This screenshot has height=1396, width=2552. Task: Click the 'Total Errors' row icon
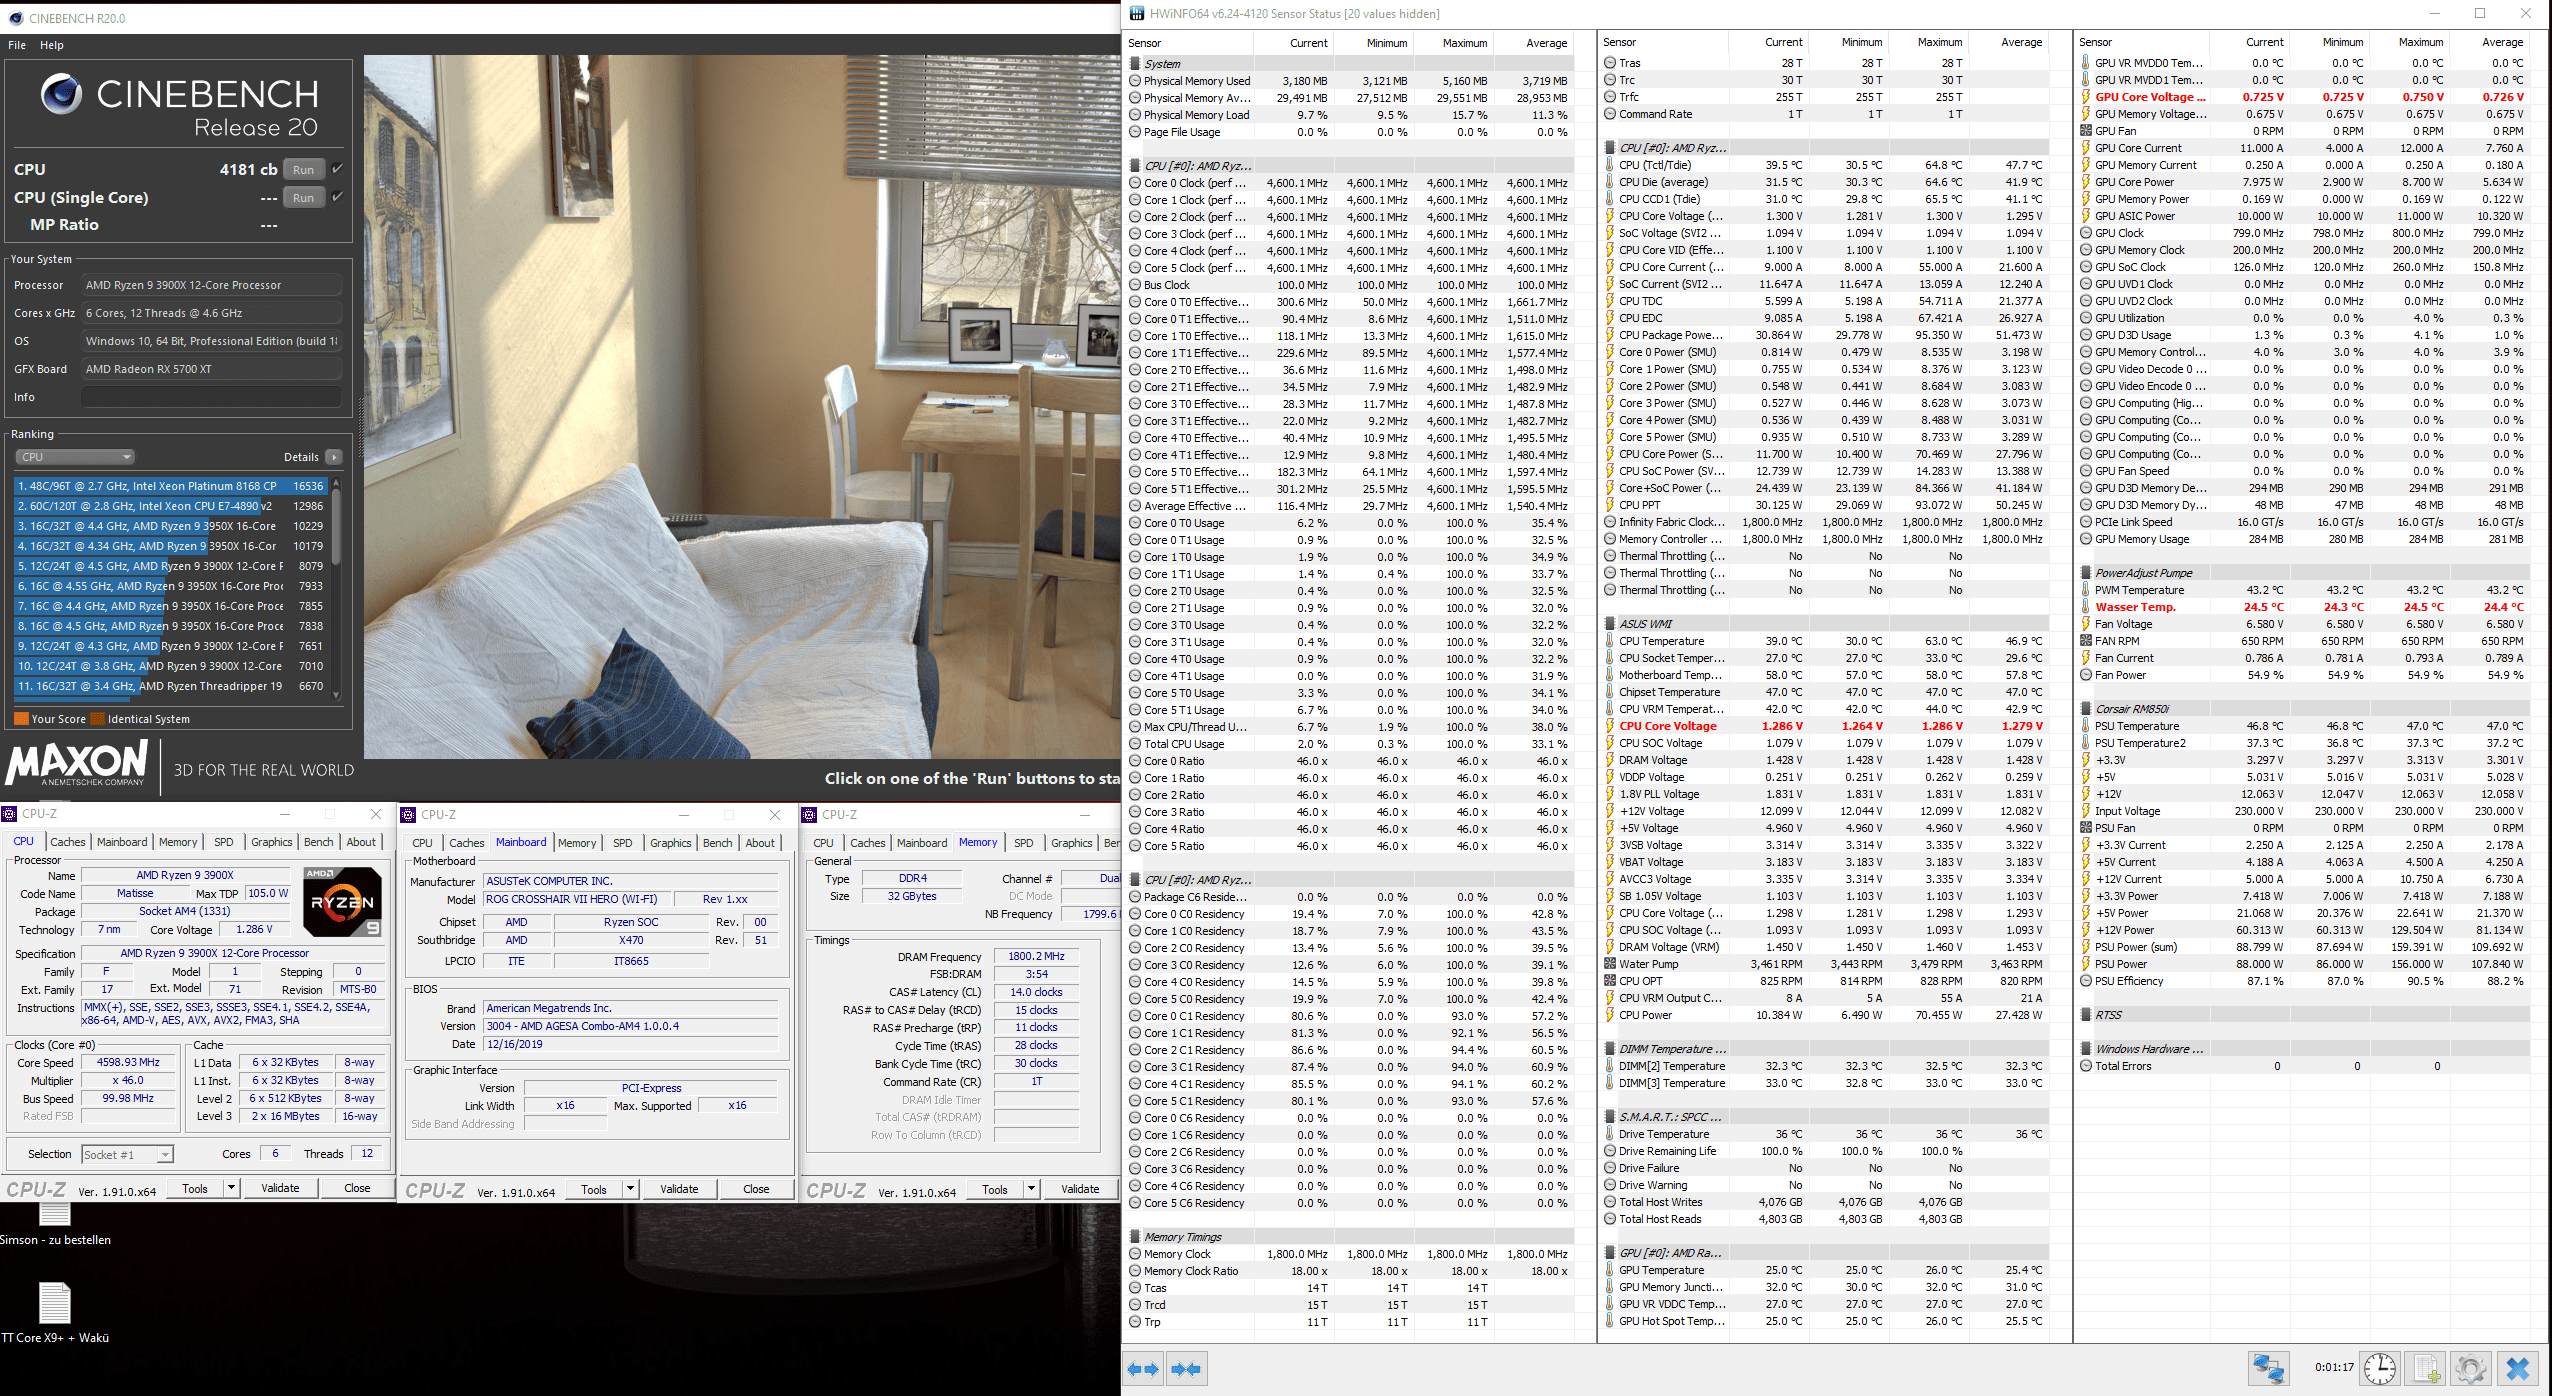click(2086, 1066)
